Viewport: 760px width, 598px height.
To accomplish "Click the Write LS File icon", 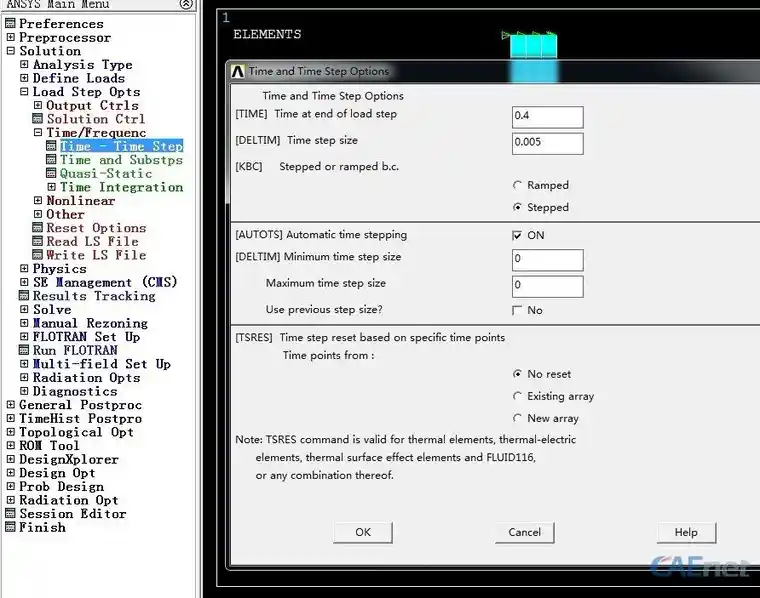I will [x=37, y=254].
